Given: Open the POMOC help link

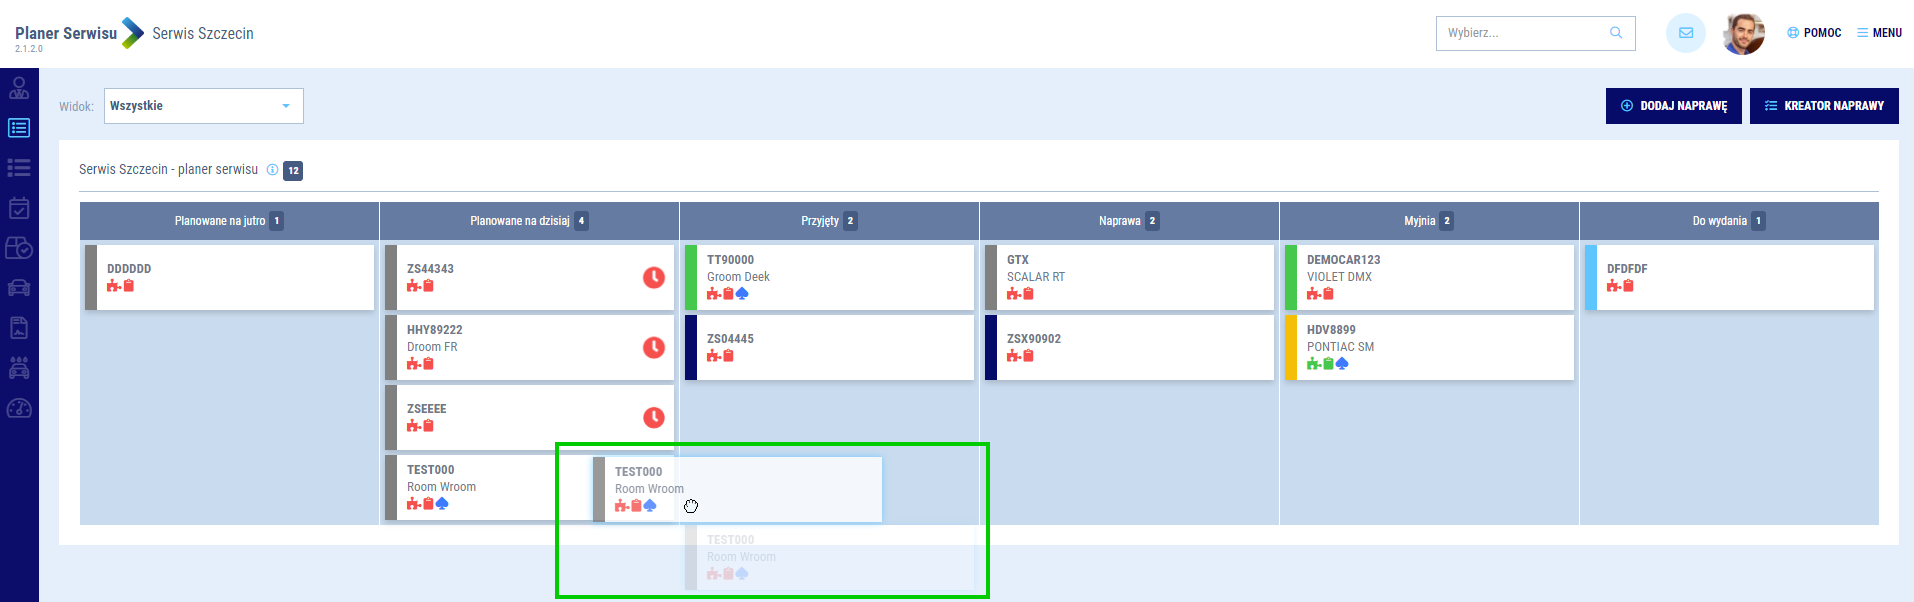Looking at the screenshot, I should click(x=1814, y=33).
